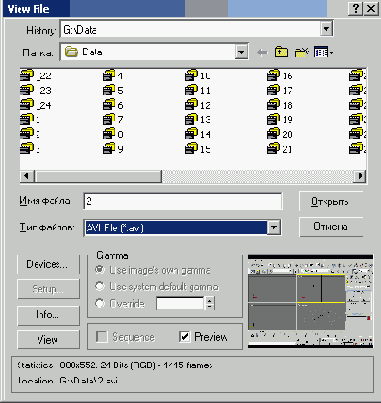
Task: Click the back arrow navigation icon
Action: point(262,53)
